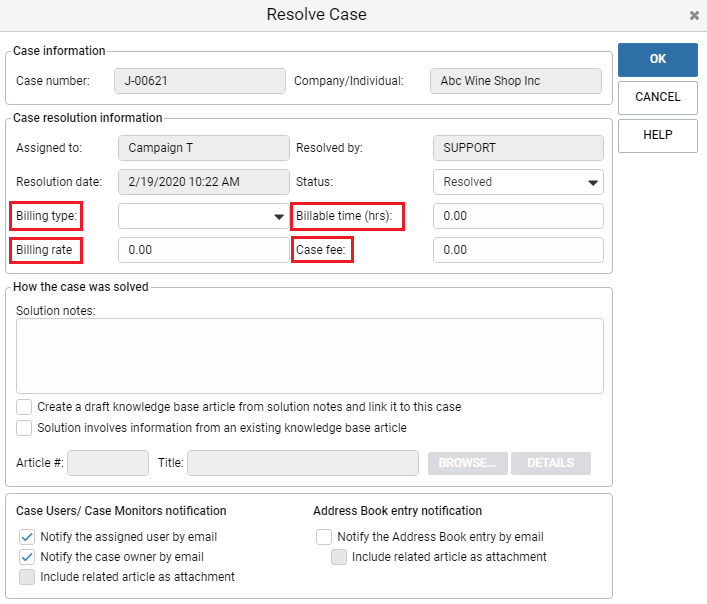Uncheck Notify the assigned user by email

(x=27, y=537)
